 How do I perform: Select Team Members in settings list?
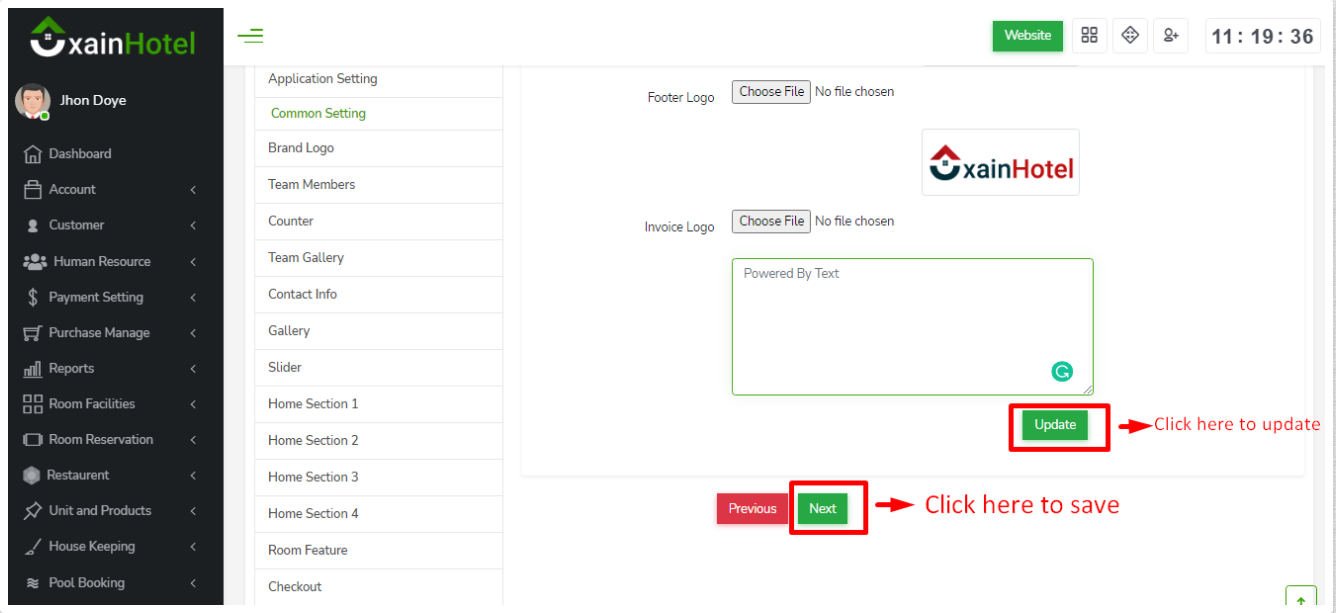pyautogui.click(x=311, y=185)
